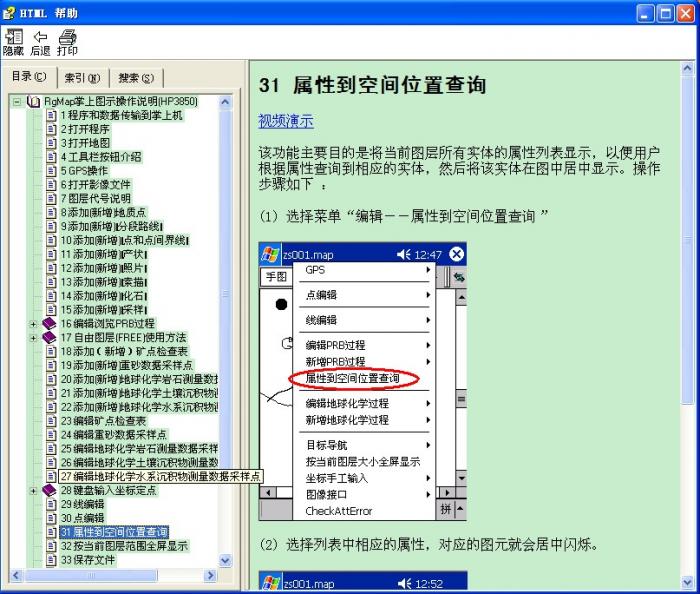Viewport: 700px width, 594px height.
Task: Open the 视频演示 video demo link
Action: coord(286,121)
